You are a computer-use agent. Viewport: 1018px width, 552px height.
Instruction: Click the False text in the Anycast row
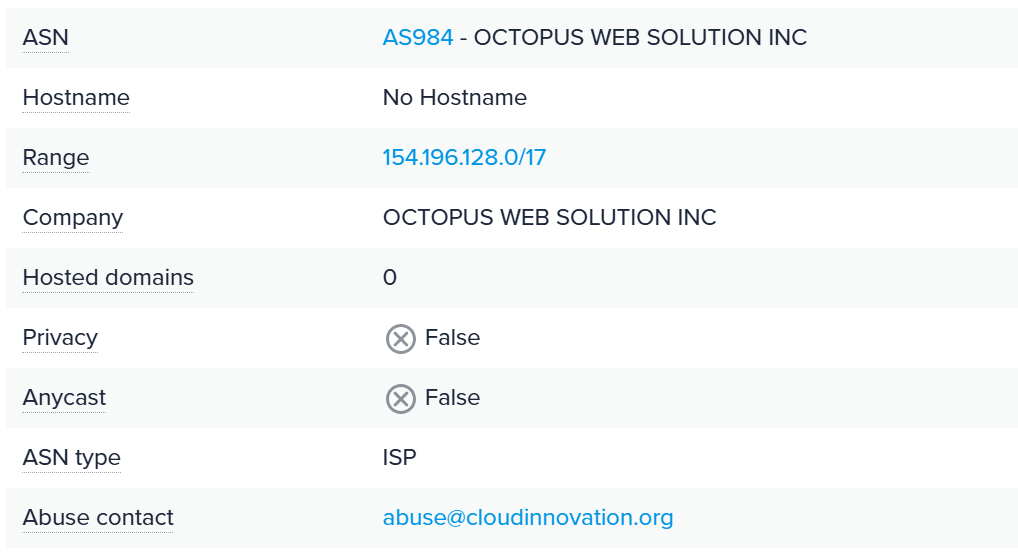click(x=452, y=398)
